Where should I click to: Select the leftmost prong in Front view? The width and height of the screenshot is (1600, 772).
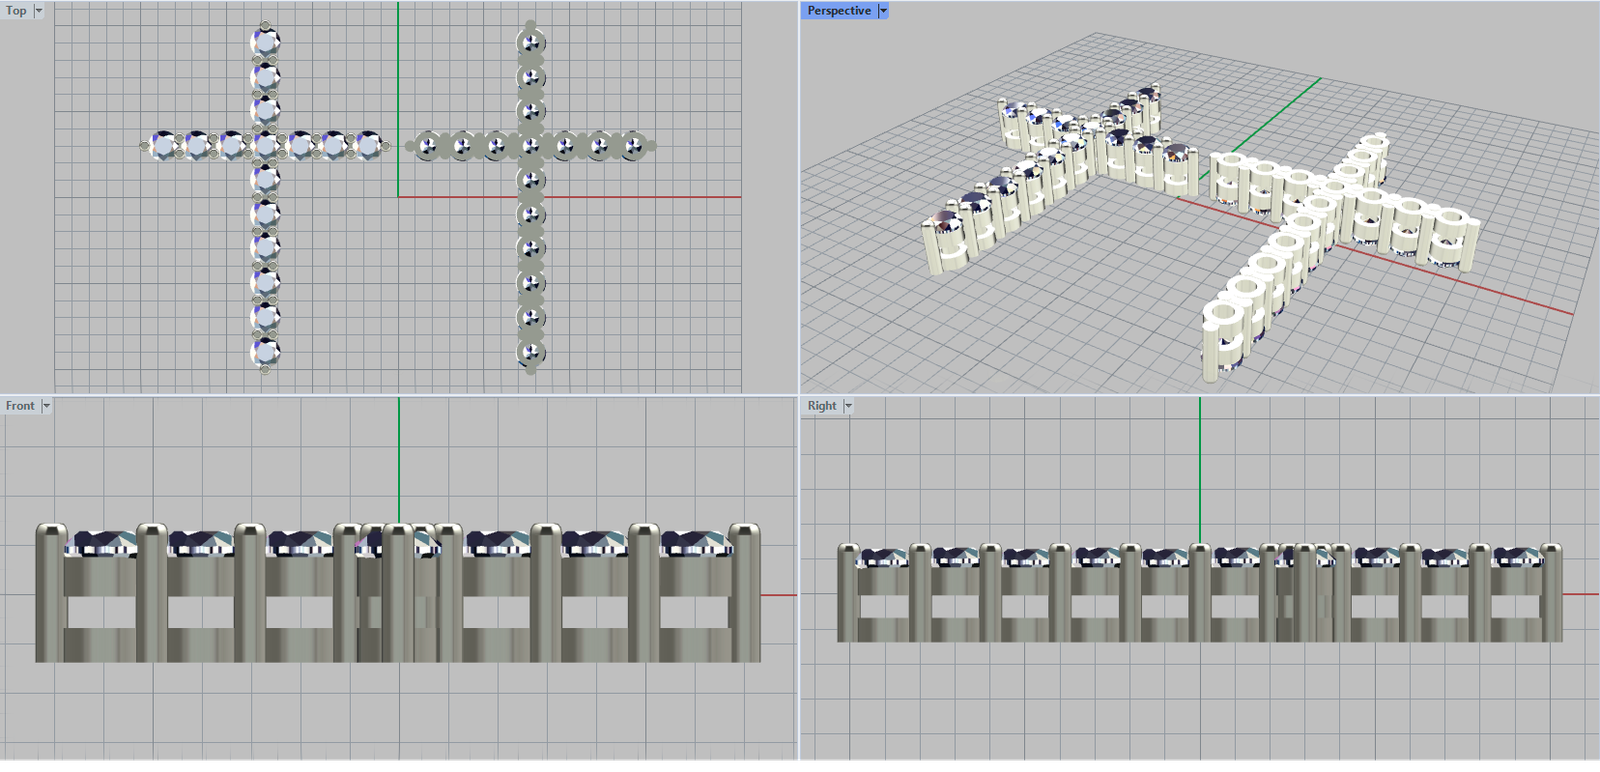48,592
